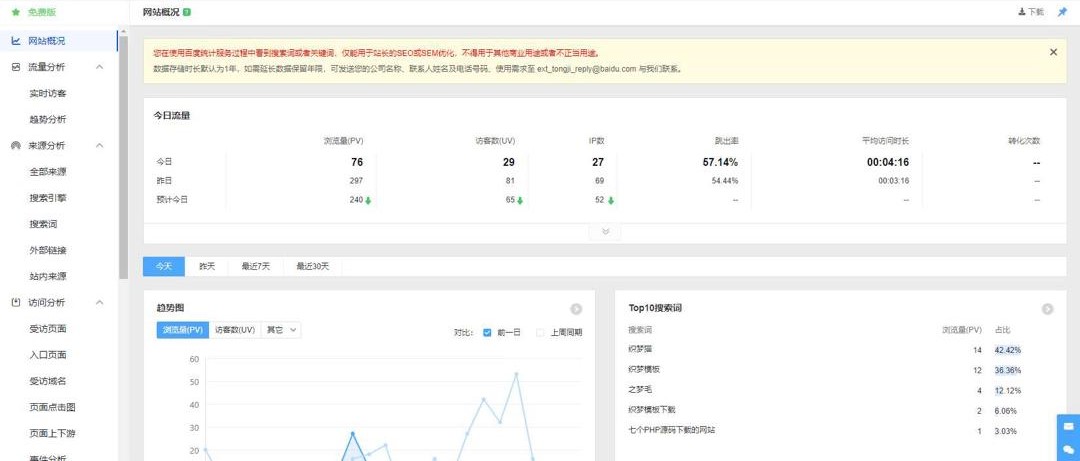Viewport: 1080px width, 461px height.
Task: Switch chart metric to 访客数(UV)
Action: tap(233, 329)
